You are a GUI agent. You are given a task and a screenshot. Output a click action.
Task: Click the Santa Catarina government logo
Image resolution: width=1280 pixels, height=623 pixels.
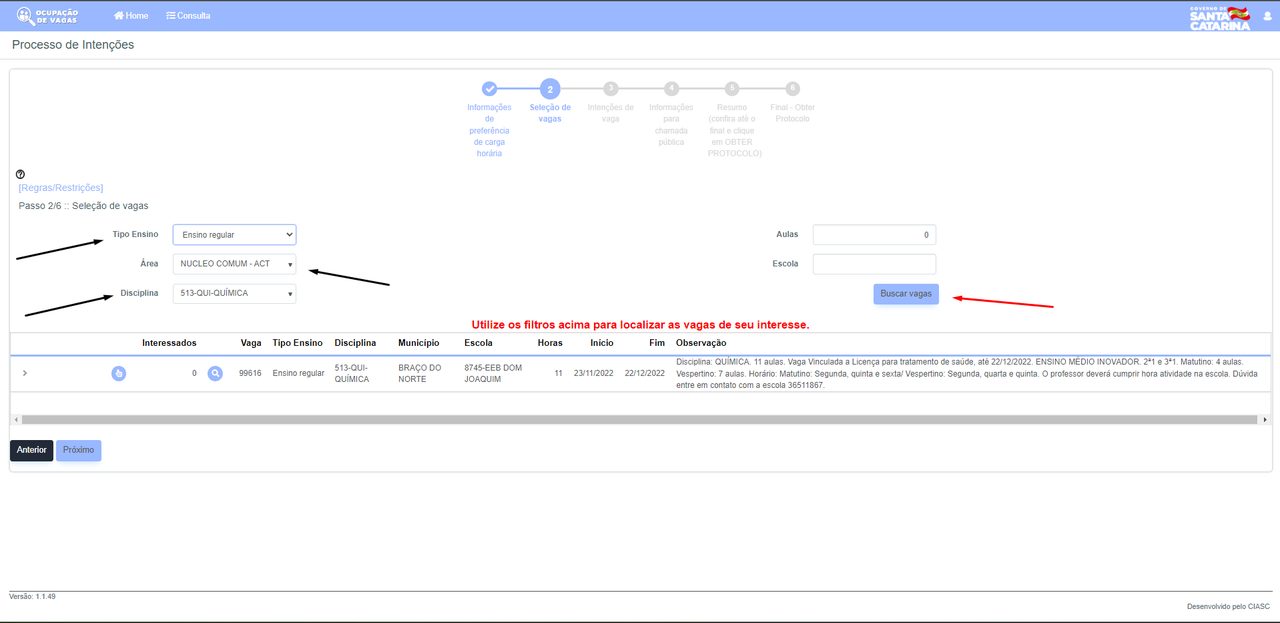(1220, 17)
